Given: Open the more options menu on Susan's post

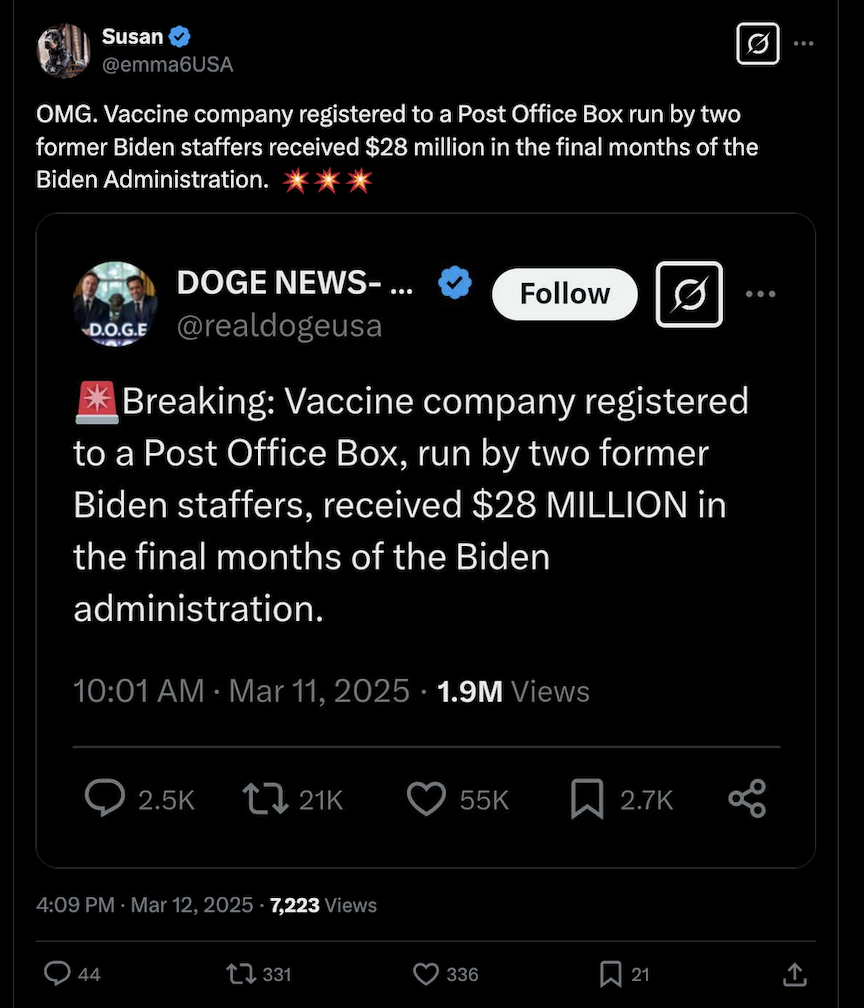Looking at the screenshot, I should (x=803, y=44).
